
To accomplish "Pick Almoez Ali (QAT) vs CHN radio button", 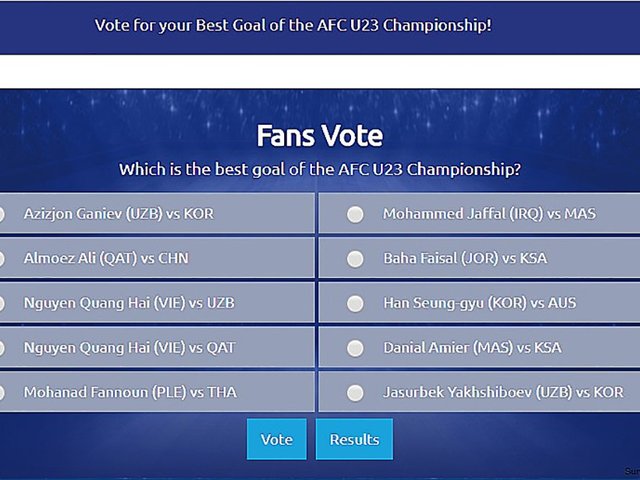I will (x=1, y=259).
